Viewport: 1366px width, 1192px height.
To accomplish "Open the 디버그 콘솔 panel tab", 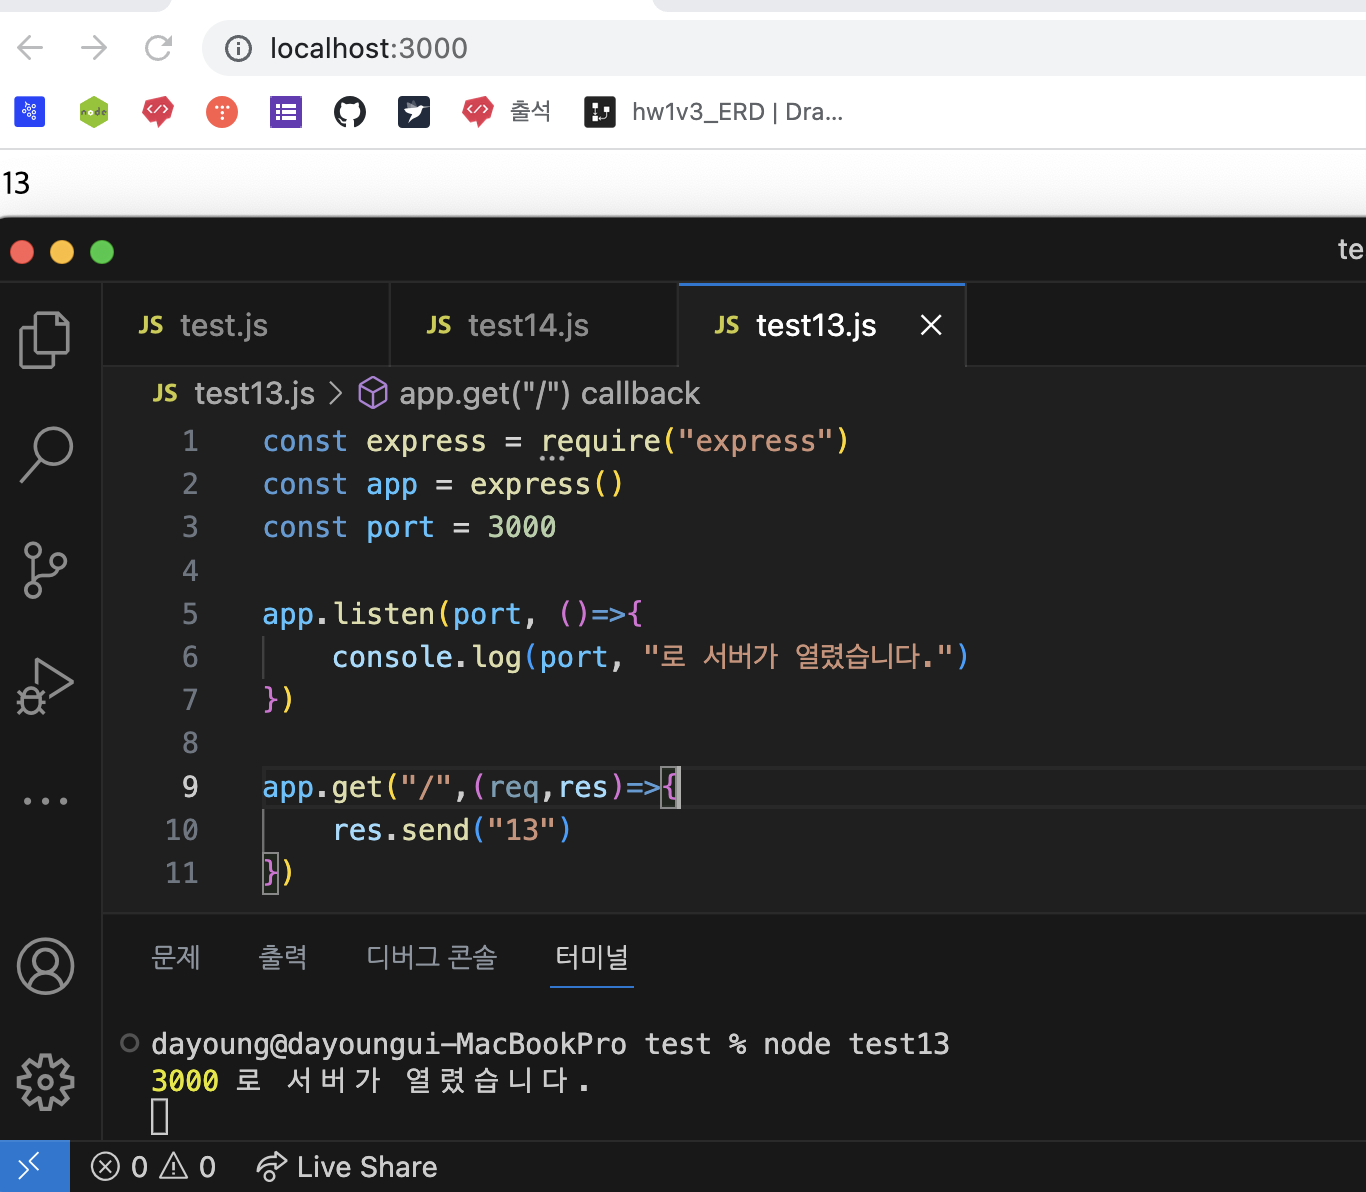I will pyautogui.click(x=432, y=957).
